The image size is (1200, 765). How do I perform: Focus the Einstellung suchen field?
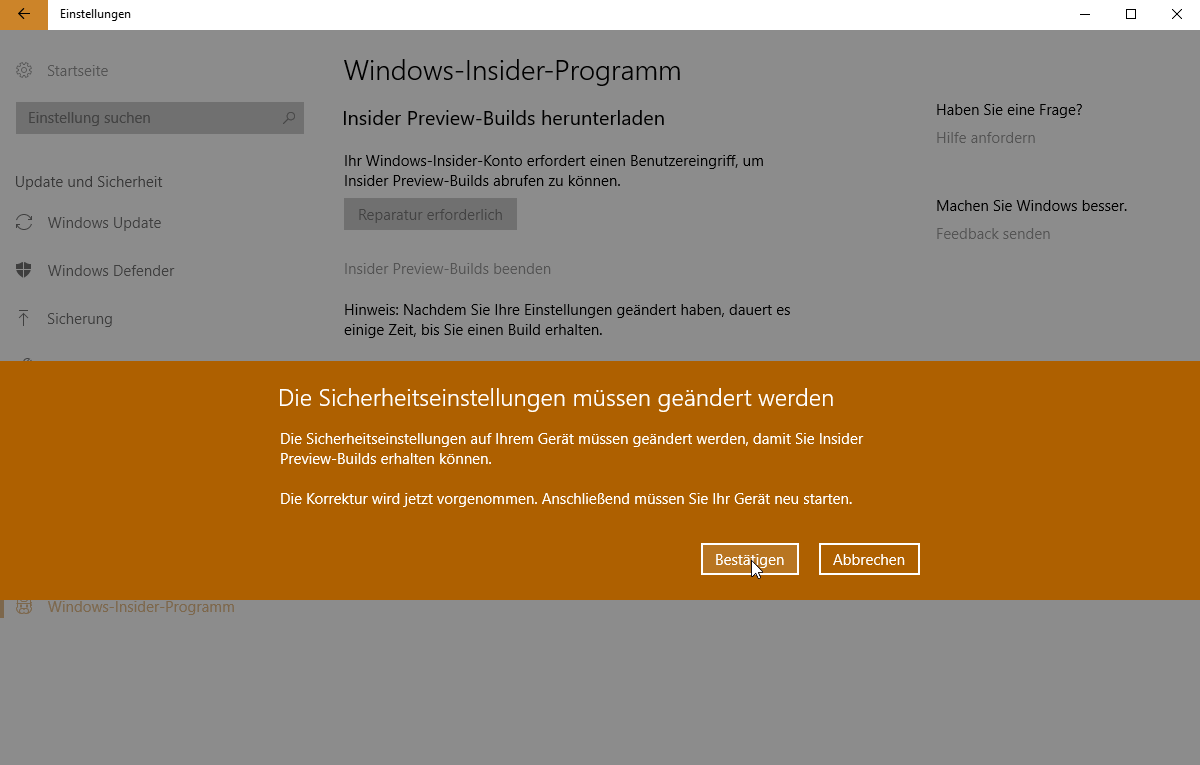tap(160, 118)
